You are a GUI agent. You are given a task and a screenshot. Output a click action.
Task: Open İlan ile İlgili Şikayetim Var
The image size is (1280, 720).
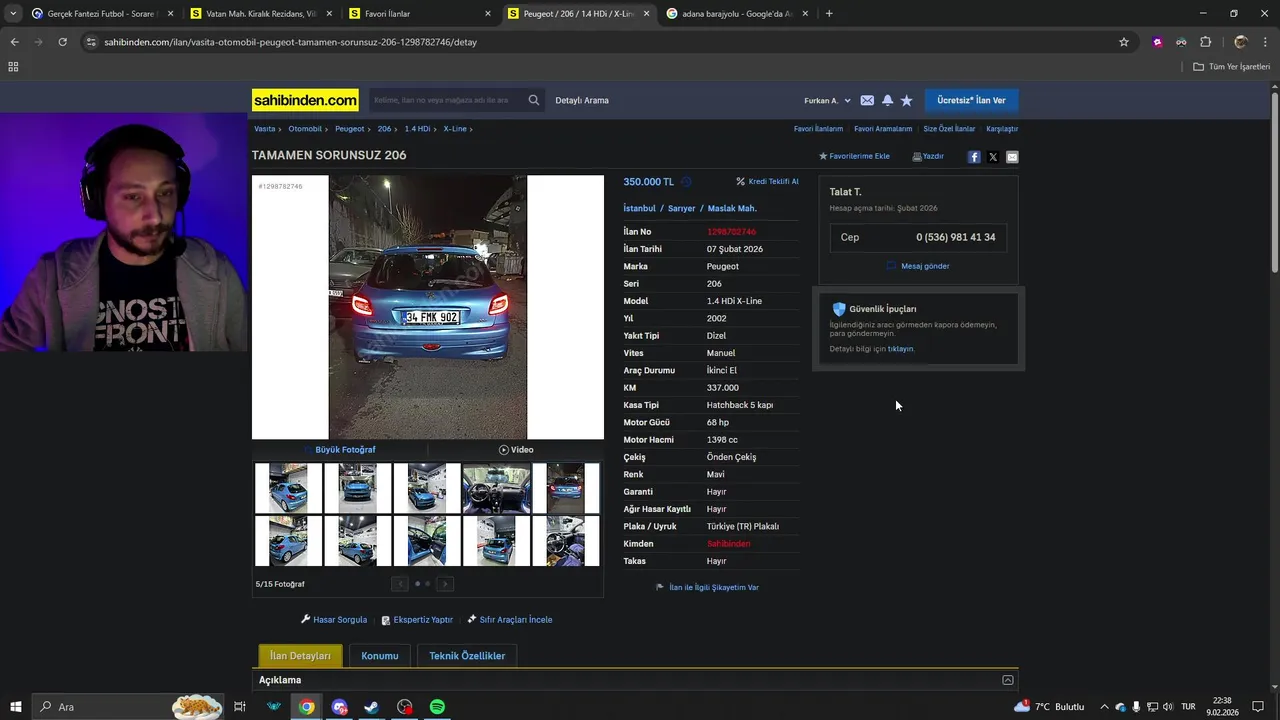click(x=707, y=588)
